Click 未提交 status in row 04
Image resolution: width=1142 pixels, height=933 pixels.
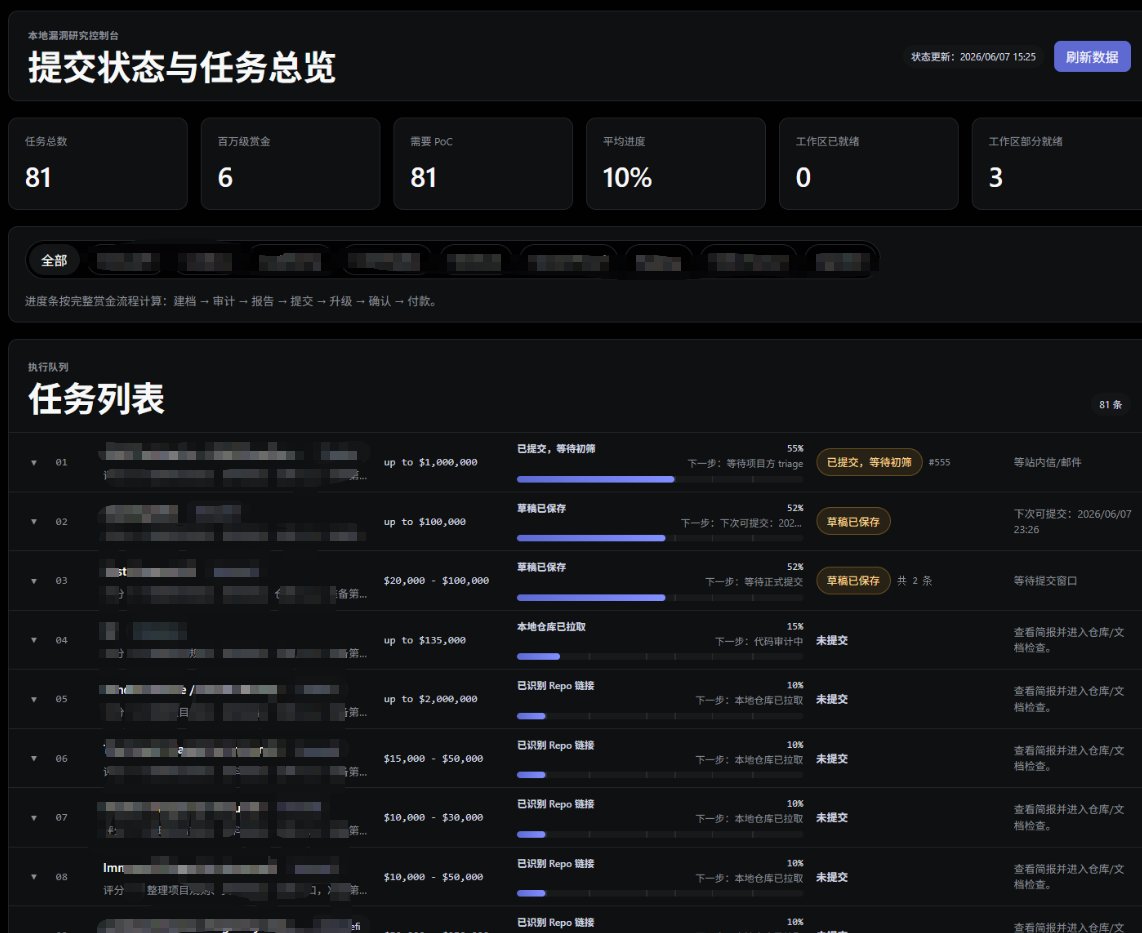click(832, 640)
